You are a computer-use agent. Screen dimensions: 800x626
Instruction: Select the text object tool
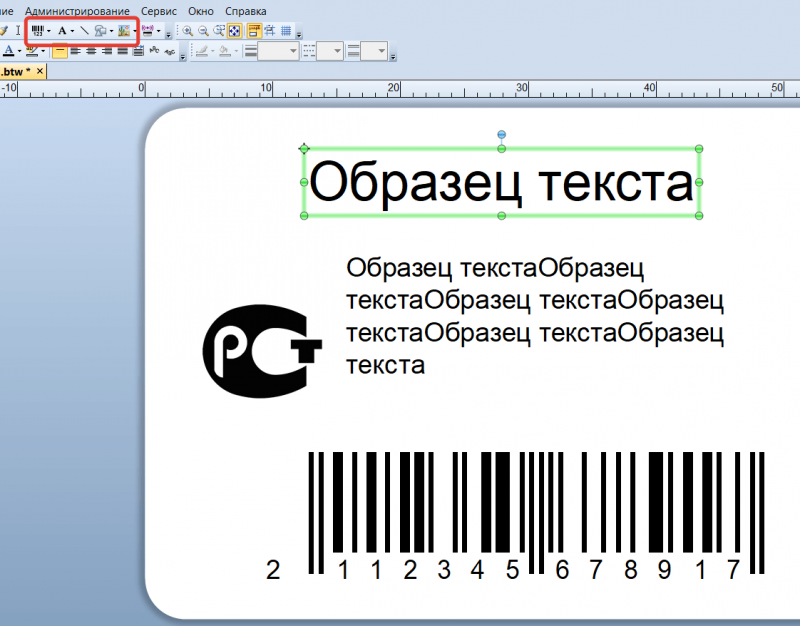62,31
